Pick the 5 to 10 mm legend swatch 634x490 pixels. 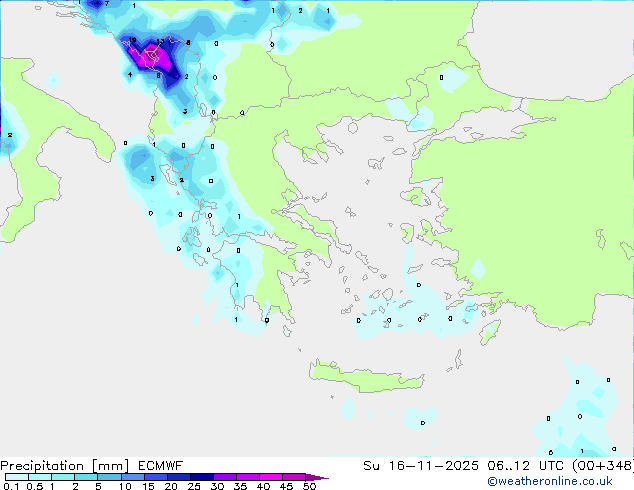(109, 477)
